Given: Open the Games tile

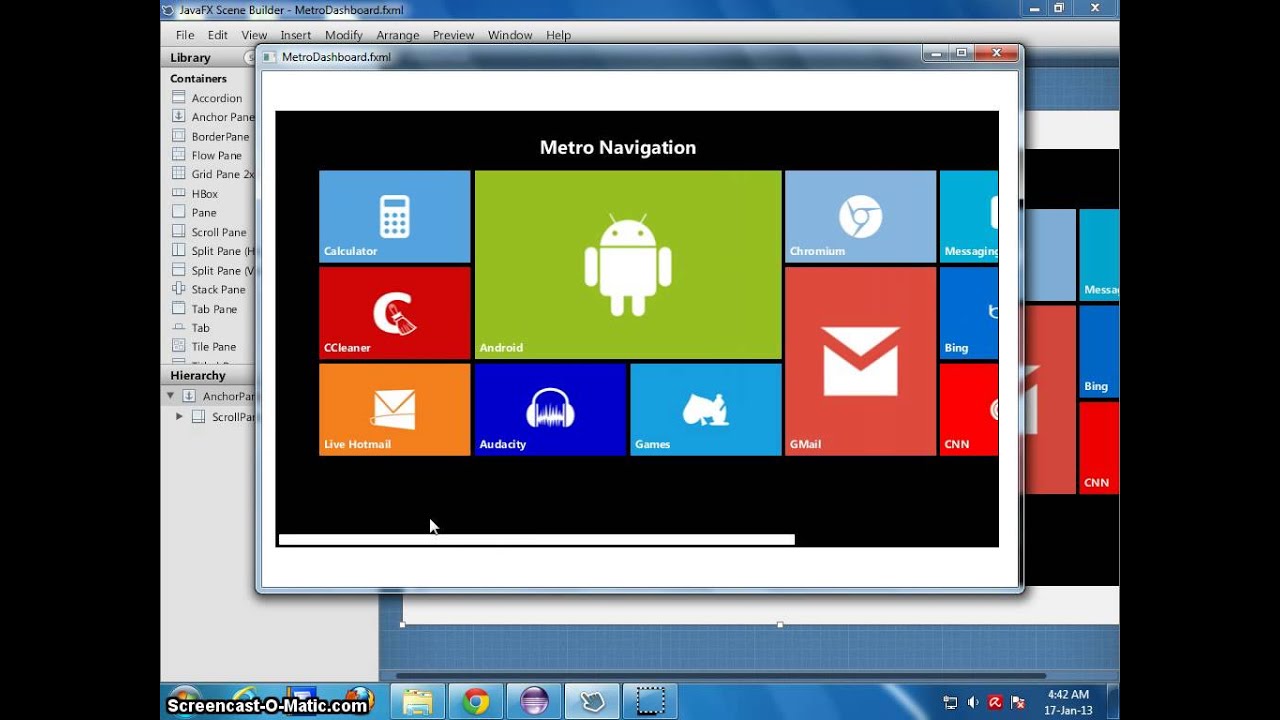Looking at the screenshot, I should tap(706, 409).
